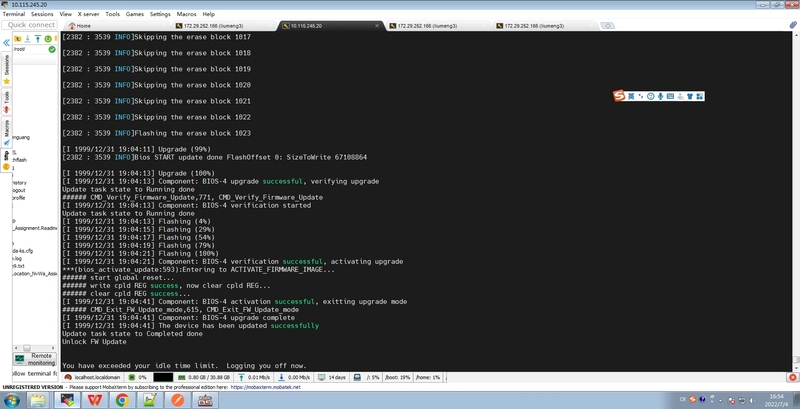Image resolution: width=800 pixels, height=409 pixels.
Task: Click the yellow parent folder icon in SFTP toolbar
Action: click(17, 39)
